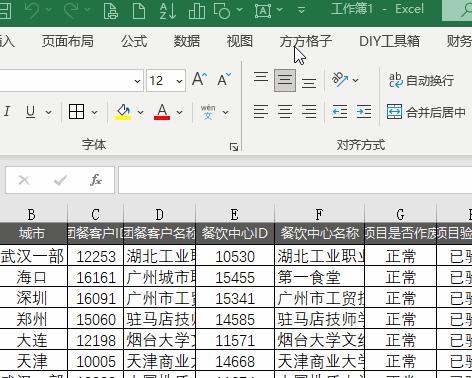Click the 合并后居中 merge button
472x378 pixels.
coord(426,112)
